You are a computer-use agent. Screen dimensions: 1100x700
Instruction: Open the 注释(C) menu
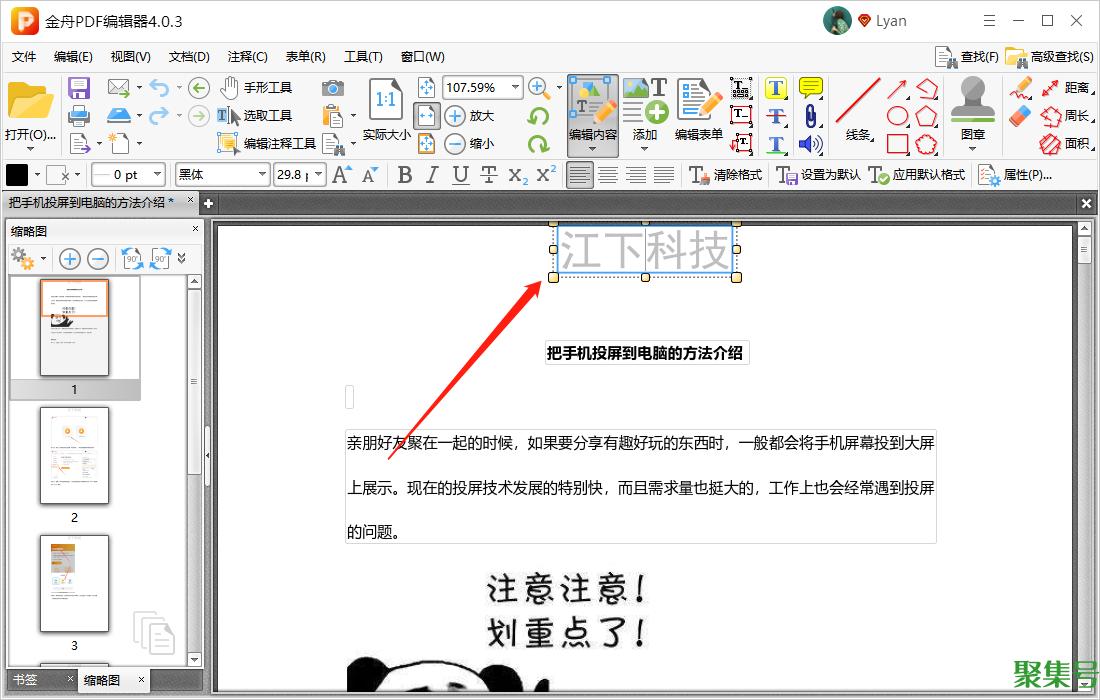(x=247, y=57)
